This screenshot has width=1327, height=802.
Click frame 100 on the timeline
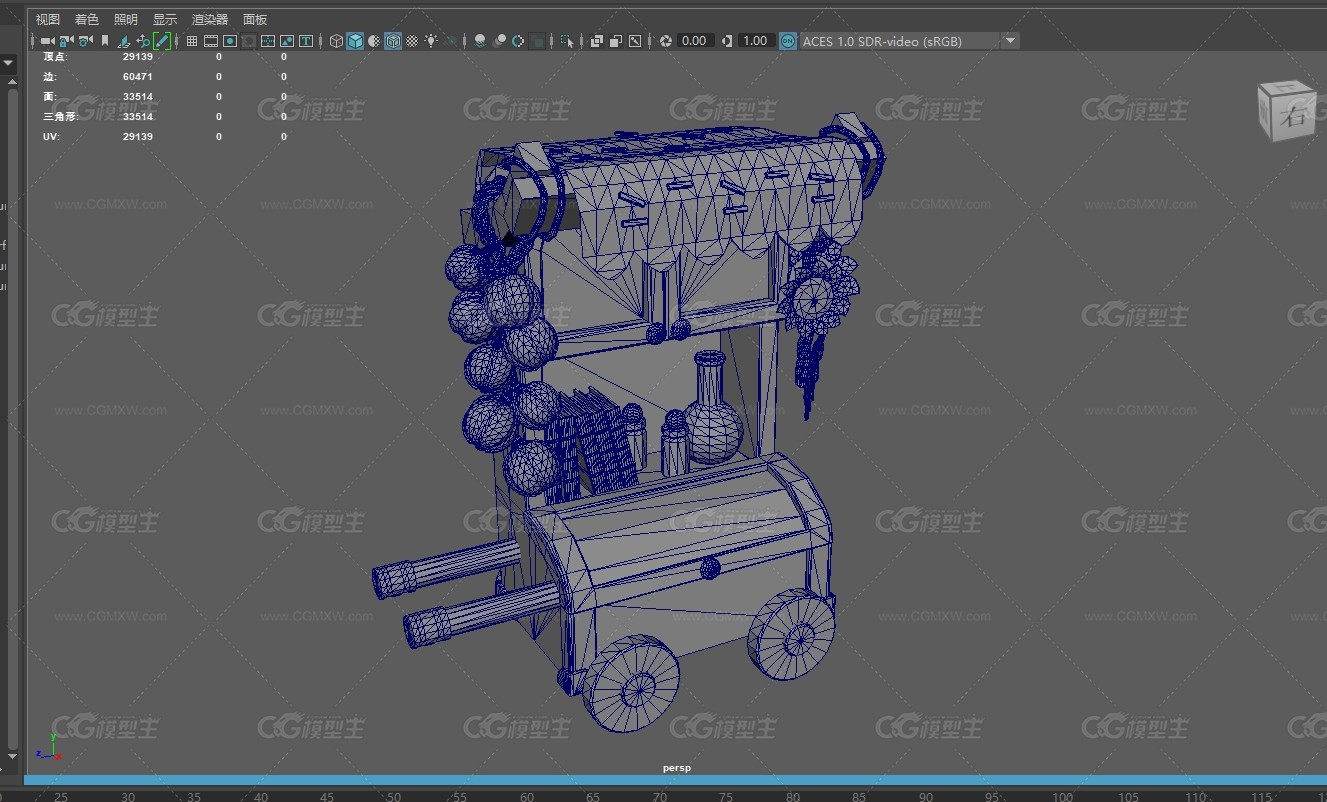[1062, 797]
